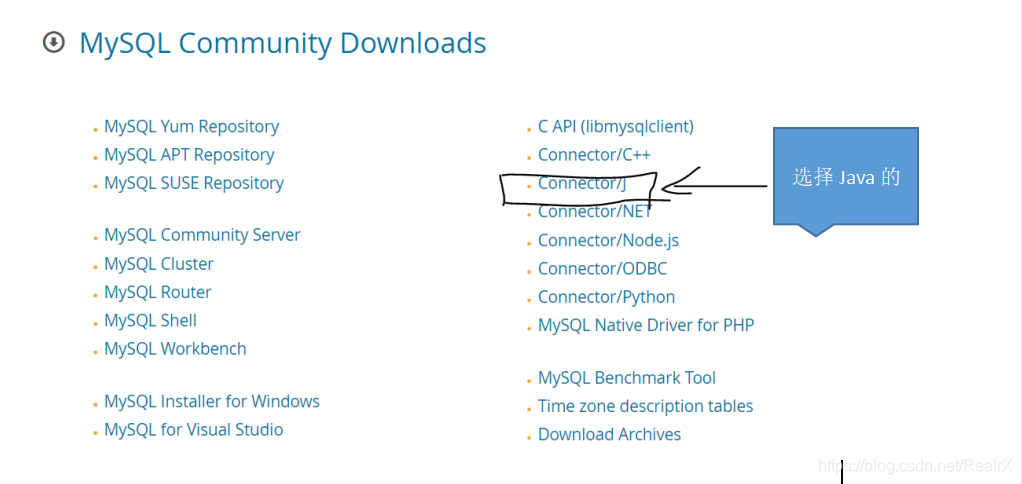Image resolution: width=1022 pixels, height=484 pixels.
Task: Open MySQL SUSE Repository link
Action: [x=194, y=183]
